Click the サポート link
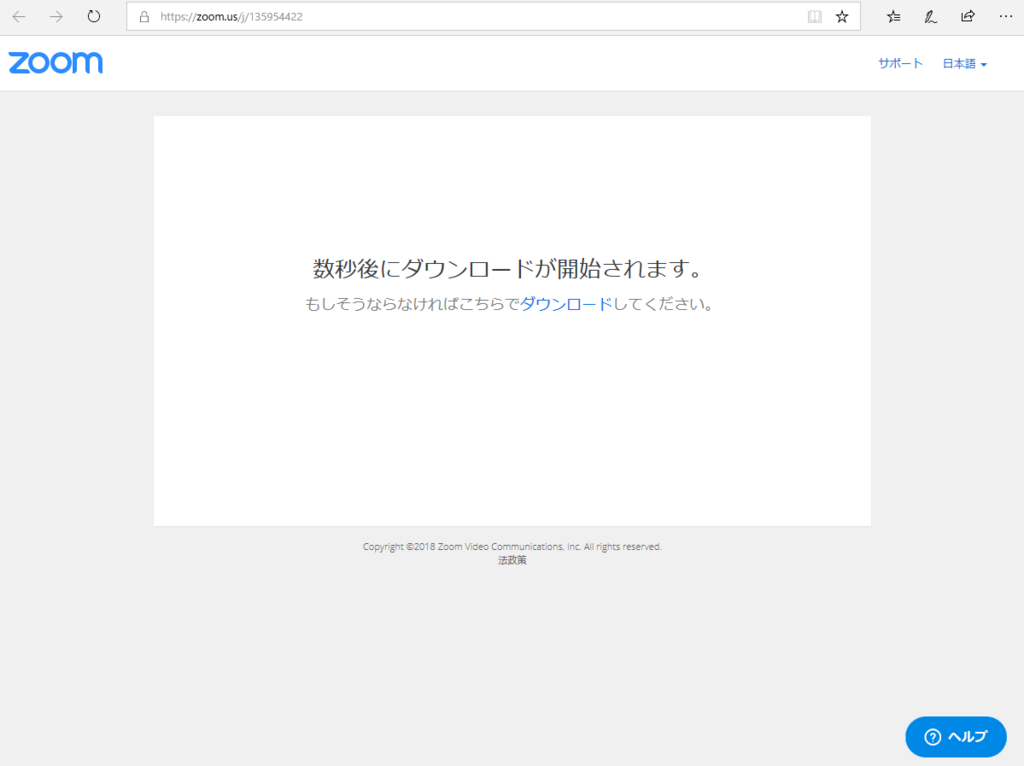The image size is (1024, 766). point(899,62)
